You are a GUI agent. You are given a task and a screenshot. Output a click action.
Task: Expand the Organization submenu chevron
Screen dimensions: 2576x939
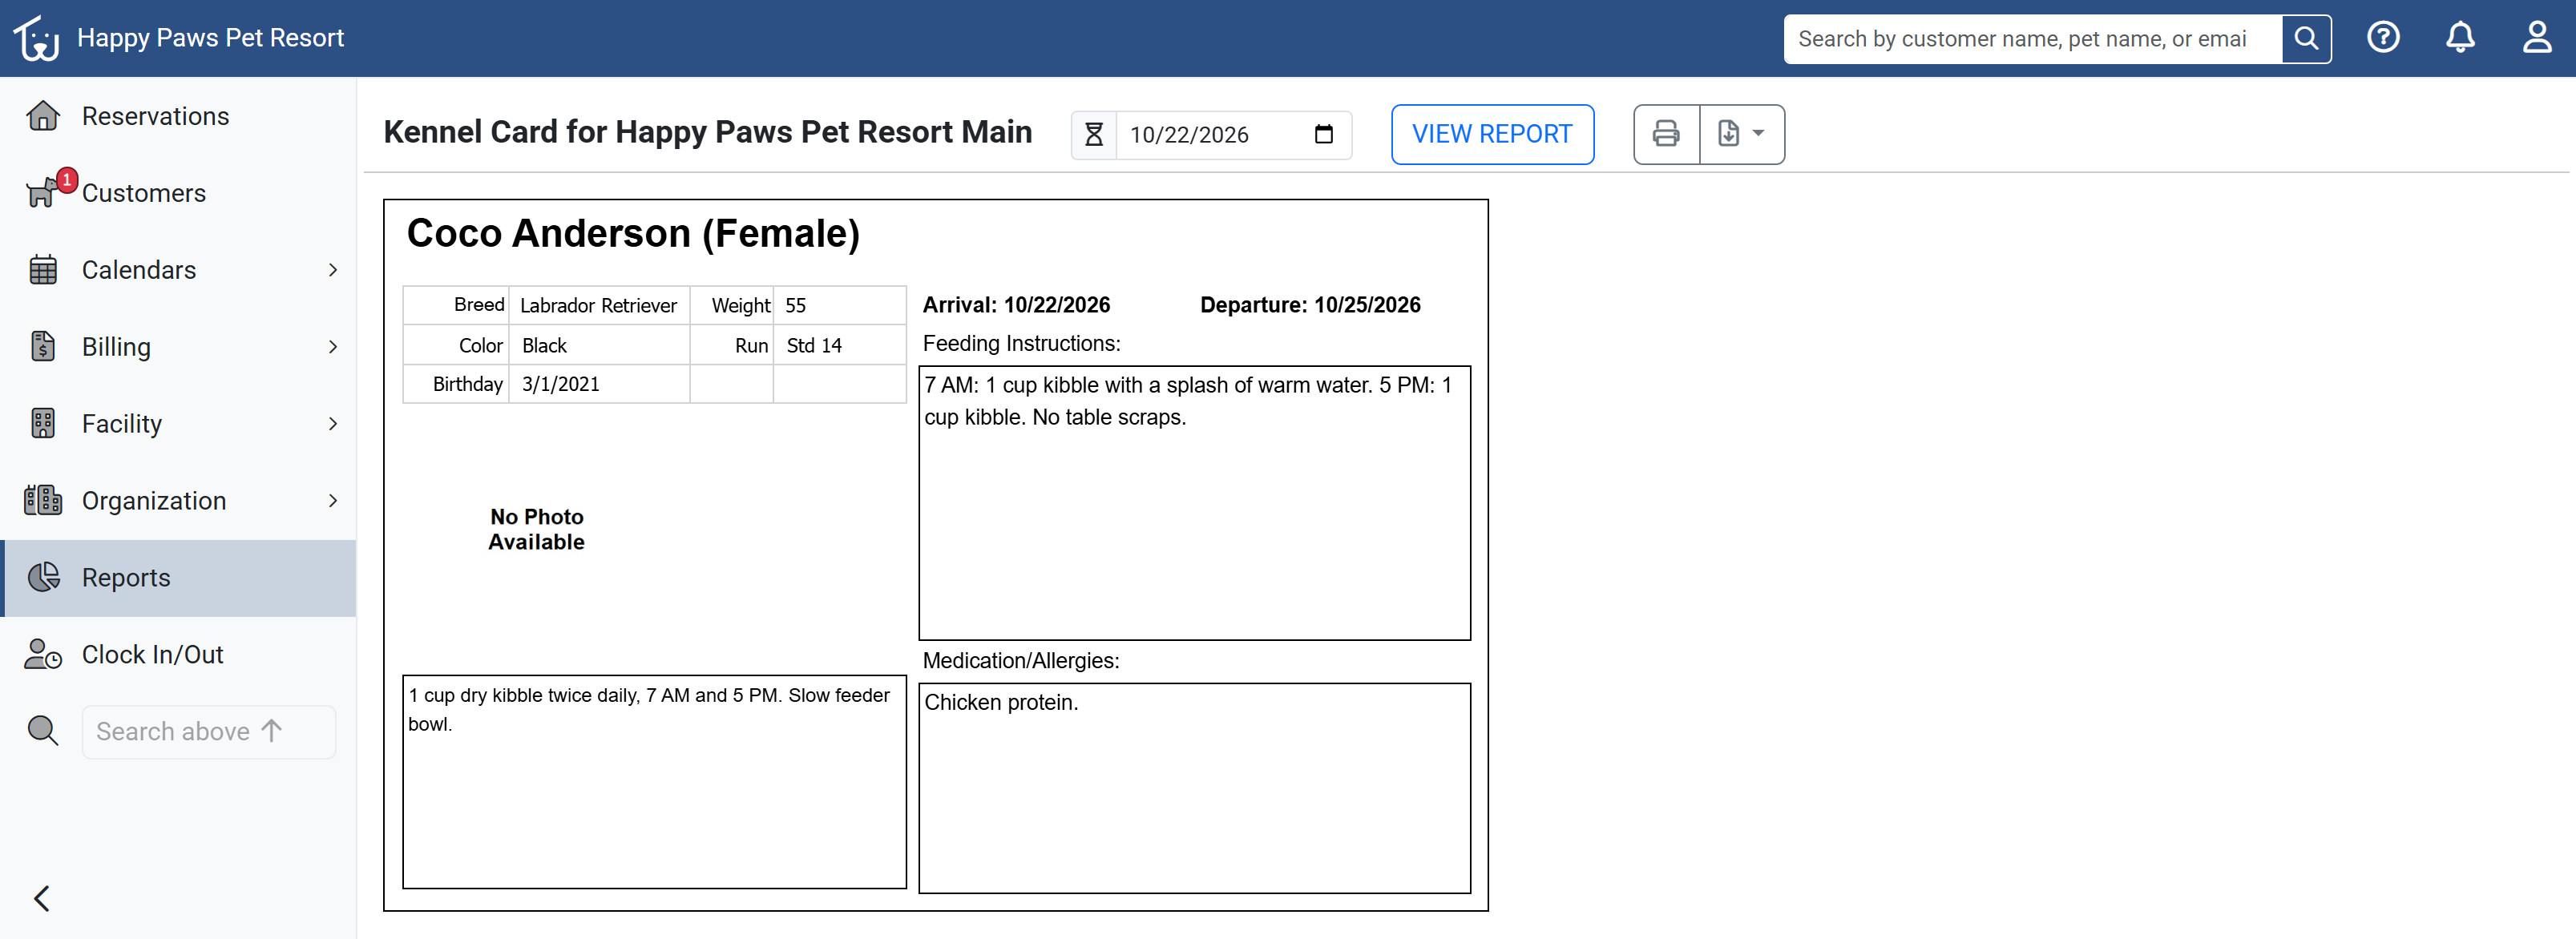pyautogui.click(x=333, y=500)
